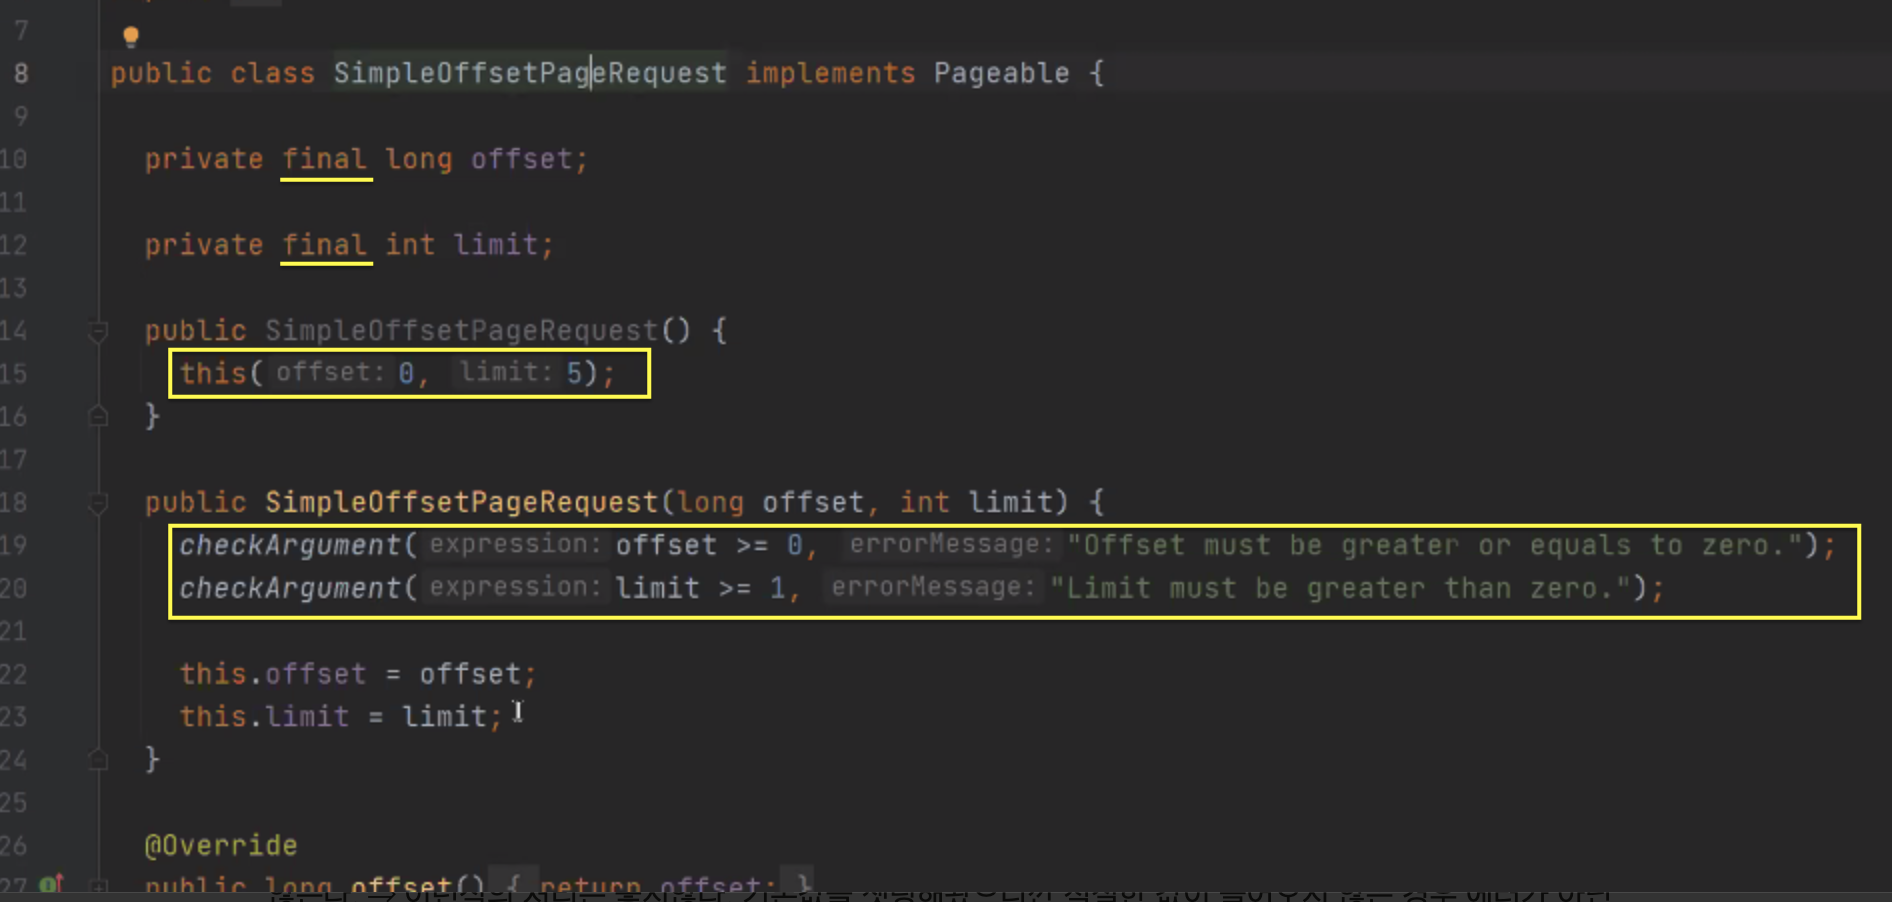Viewport: 1892px width, 902px height.
Task: Click the fold end marker at line 16
Action: click(x=98, y=416)
